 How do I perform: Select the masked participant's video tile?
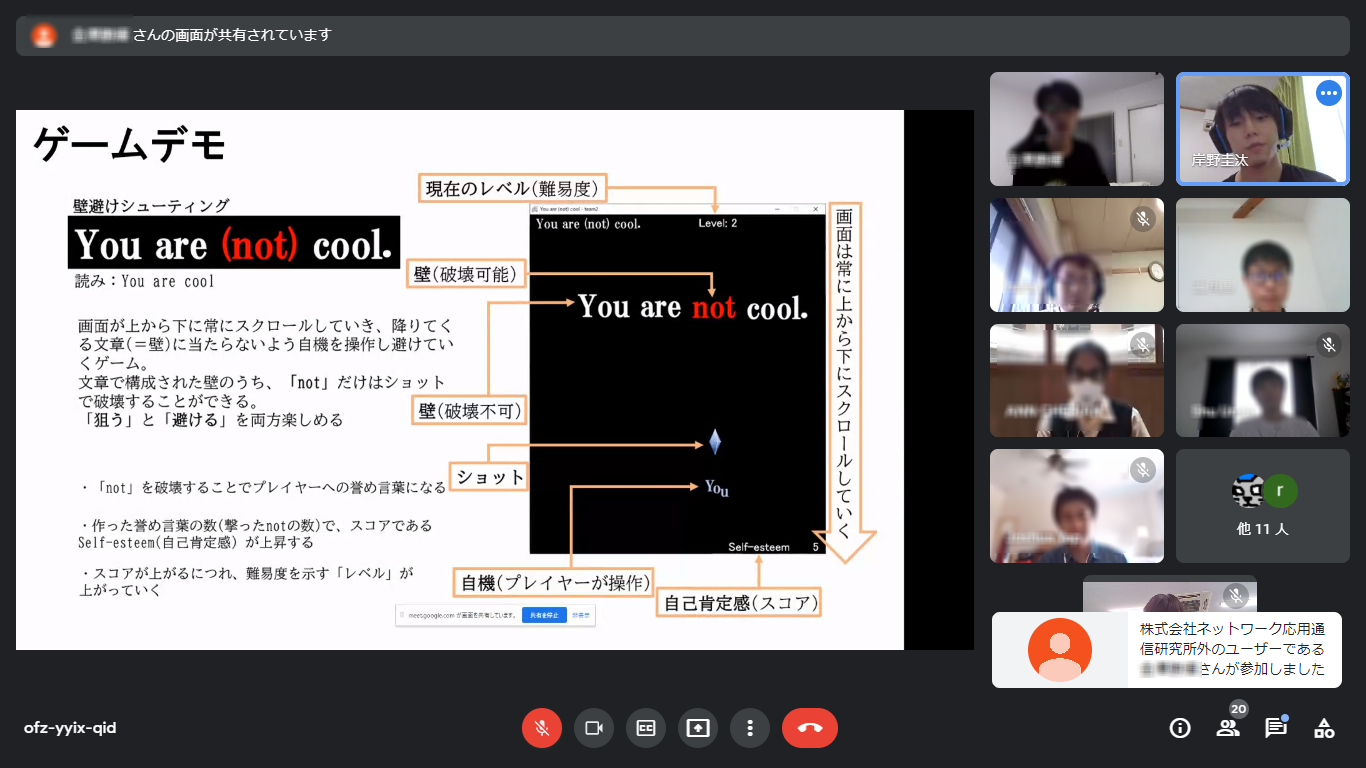tap(1076, 381)
